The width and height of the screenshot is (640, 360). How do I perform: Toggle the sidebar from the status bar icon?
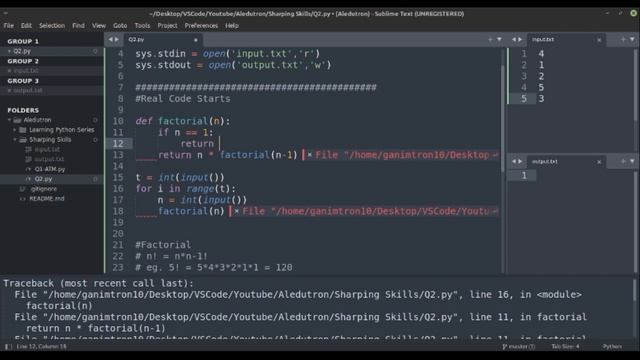(8, 347)
